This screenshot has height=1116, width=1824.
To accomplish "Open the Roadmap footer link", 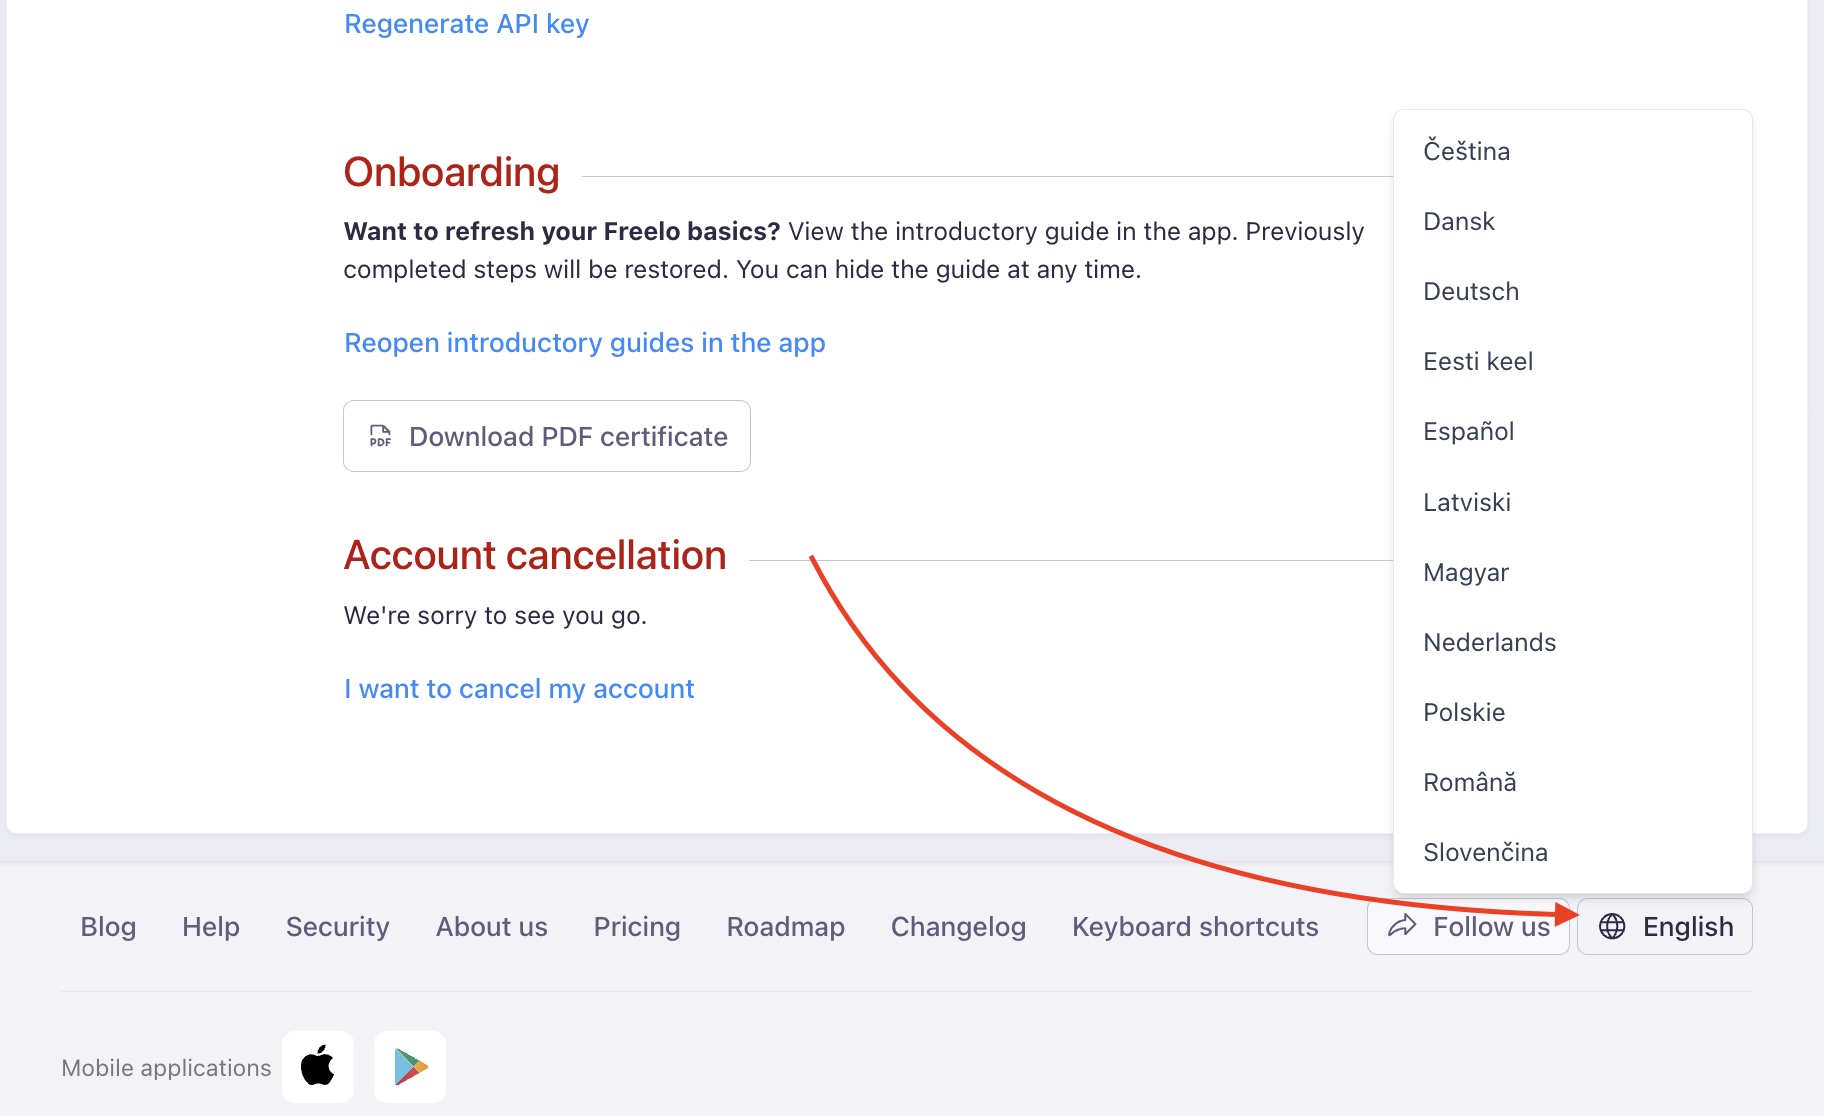I will click(785, 927).
